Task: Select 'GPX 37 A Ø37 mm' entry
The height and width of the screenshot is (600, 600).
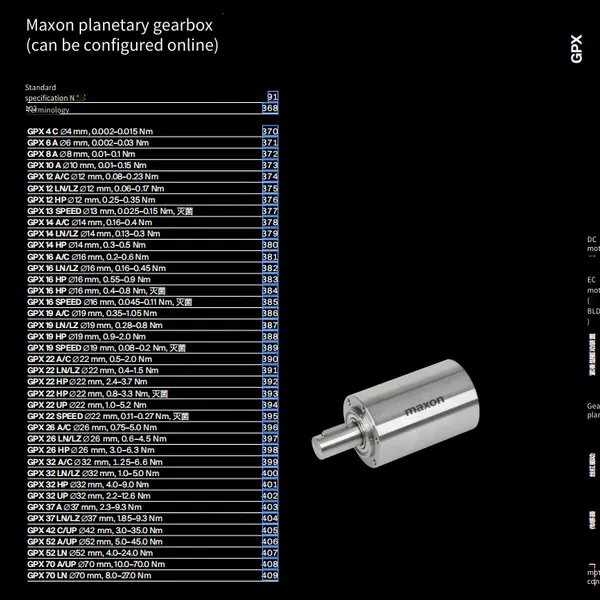Action: [x=85, y=507]
